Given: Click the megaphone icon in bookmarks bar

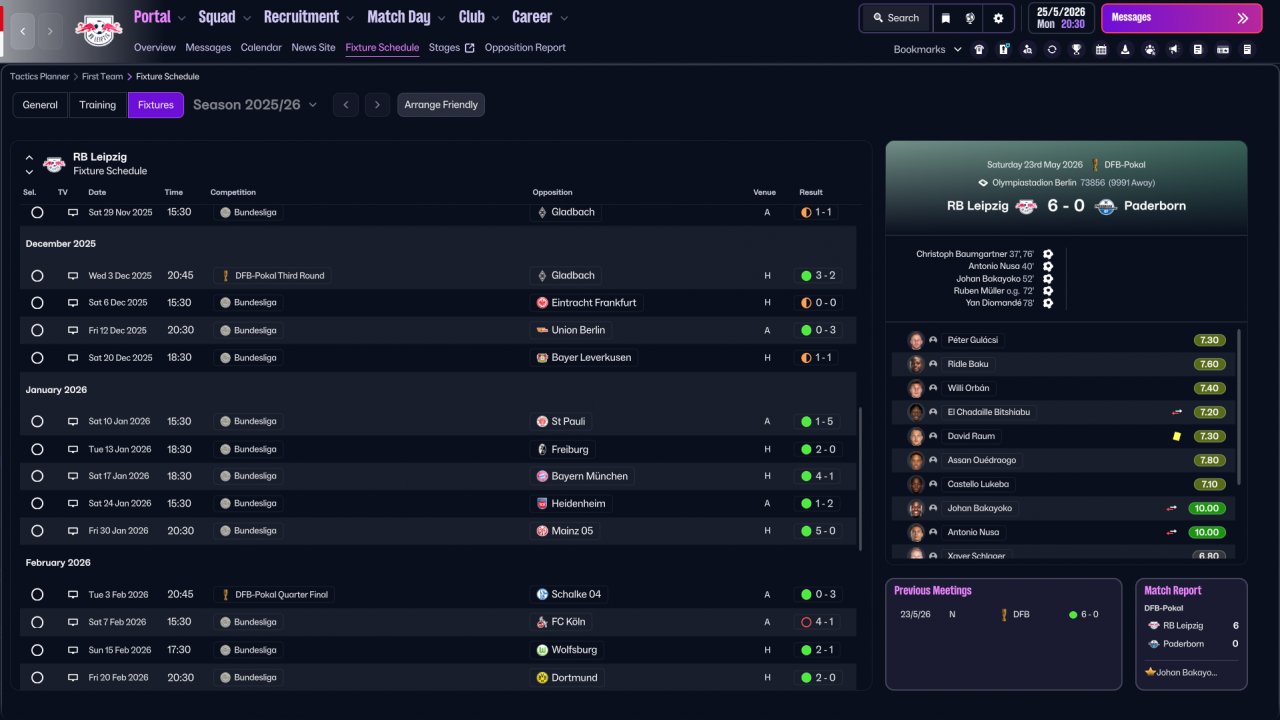Looking at the screenshot, I should pyautogui.click(x=1173, y=49).
